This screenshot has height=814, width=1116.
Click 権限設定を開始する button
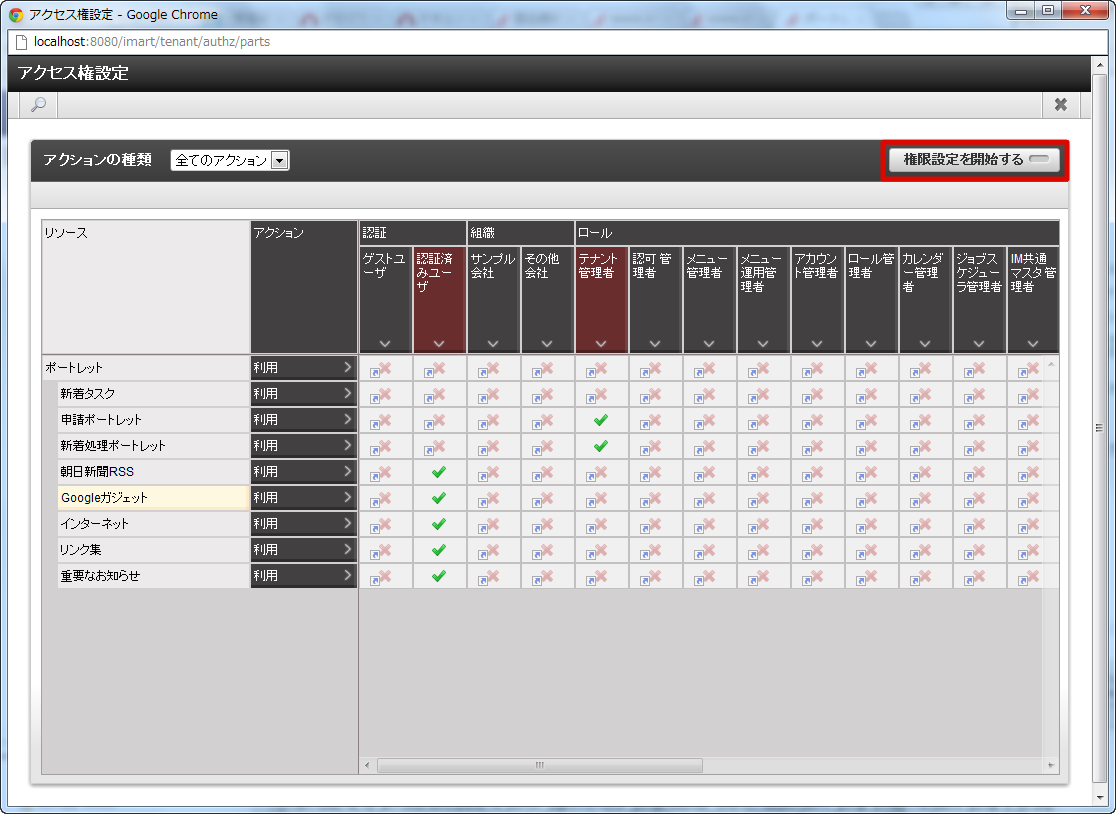pyautogui.click(x=974, y=159)
